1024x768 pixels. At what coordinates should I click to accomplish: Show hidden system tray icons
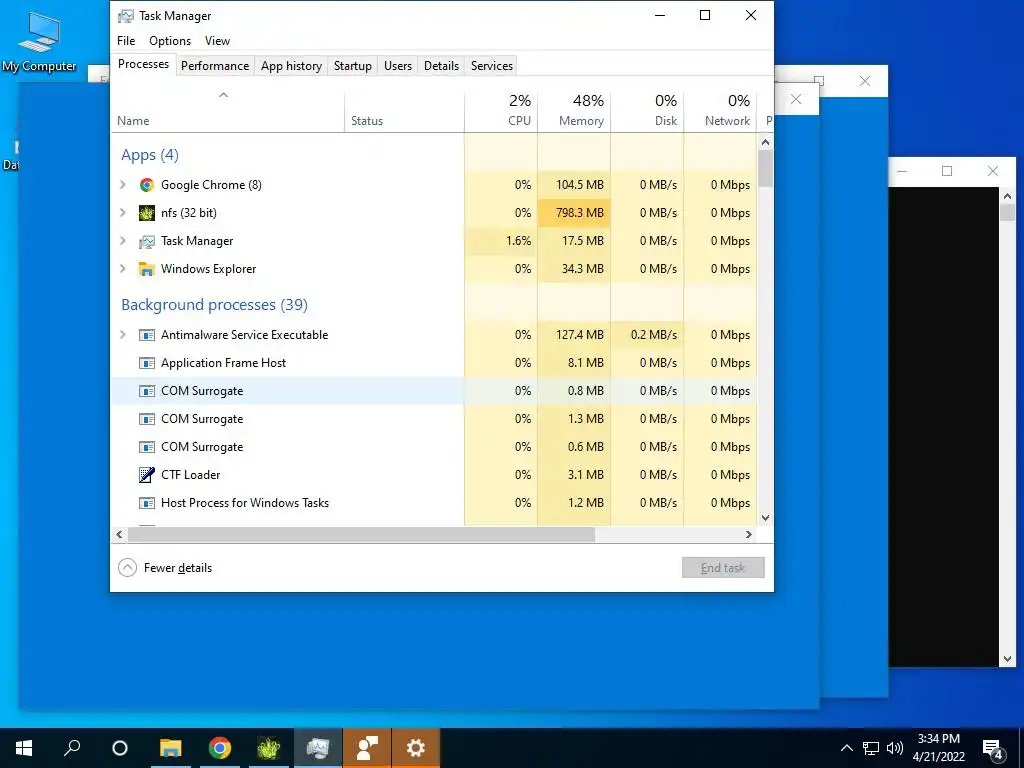tap(846, 748)
